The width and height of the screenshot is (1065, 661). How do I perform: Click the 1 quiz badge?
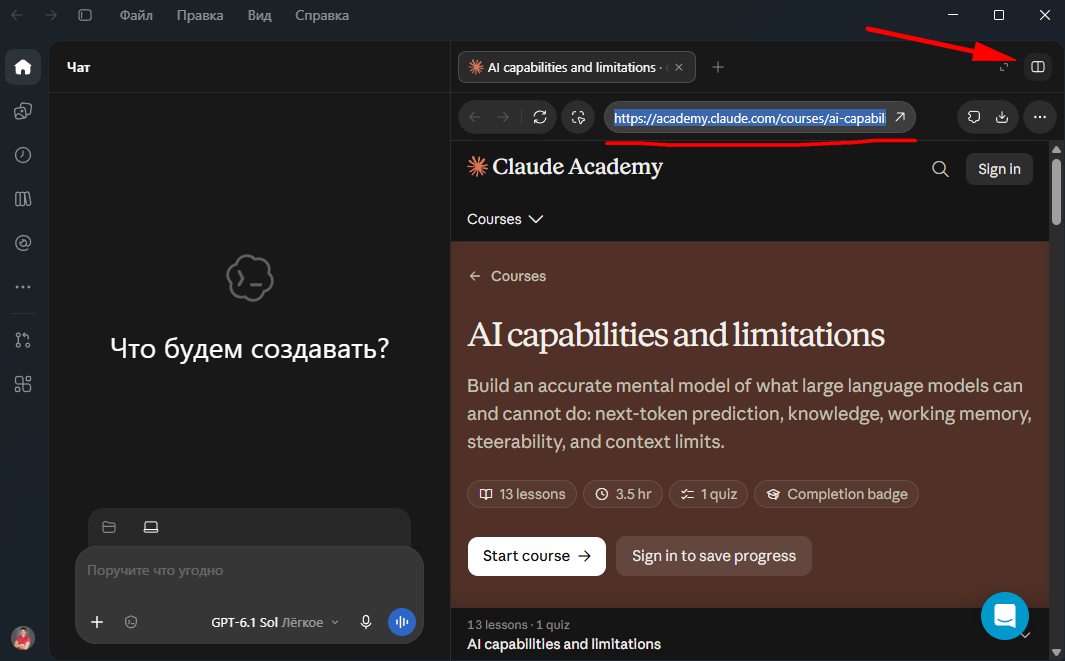[x=708, y=495]
